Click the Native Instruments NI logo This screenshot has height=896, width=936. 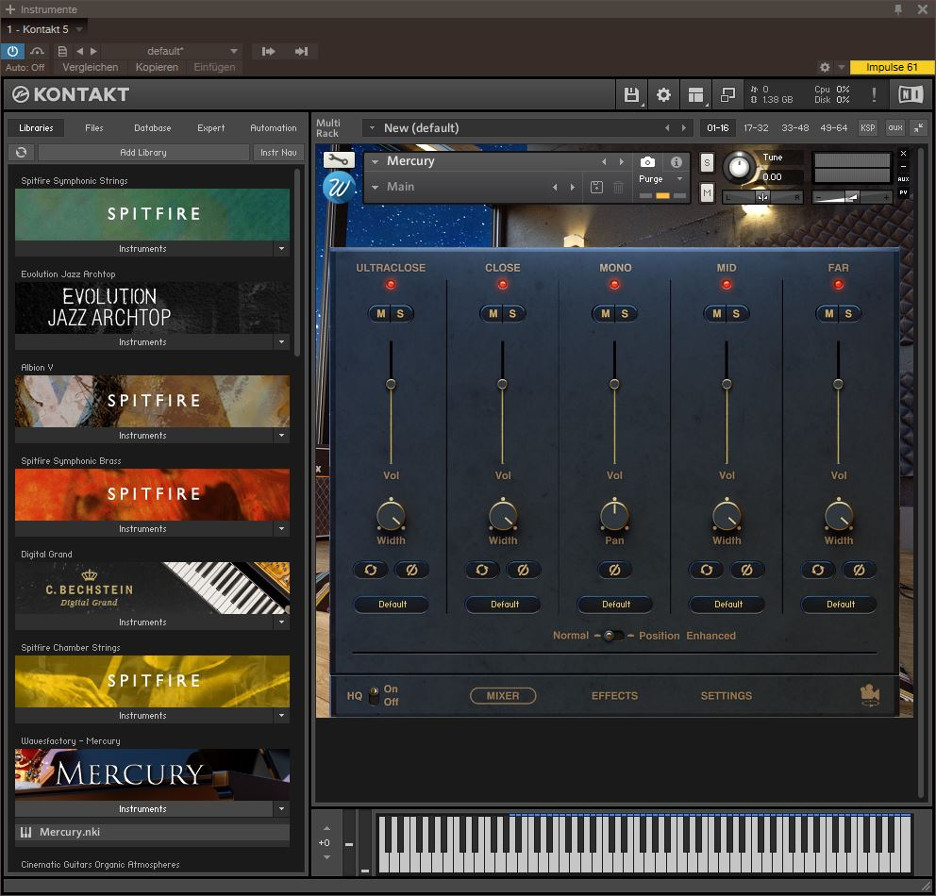click(910, 94)
